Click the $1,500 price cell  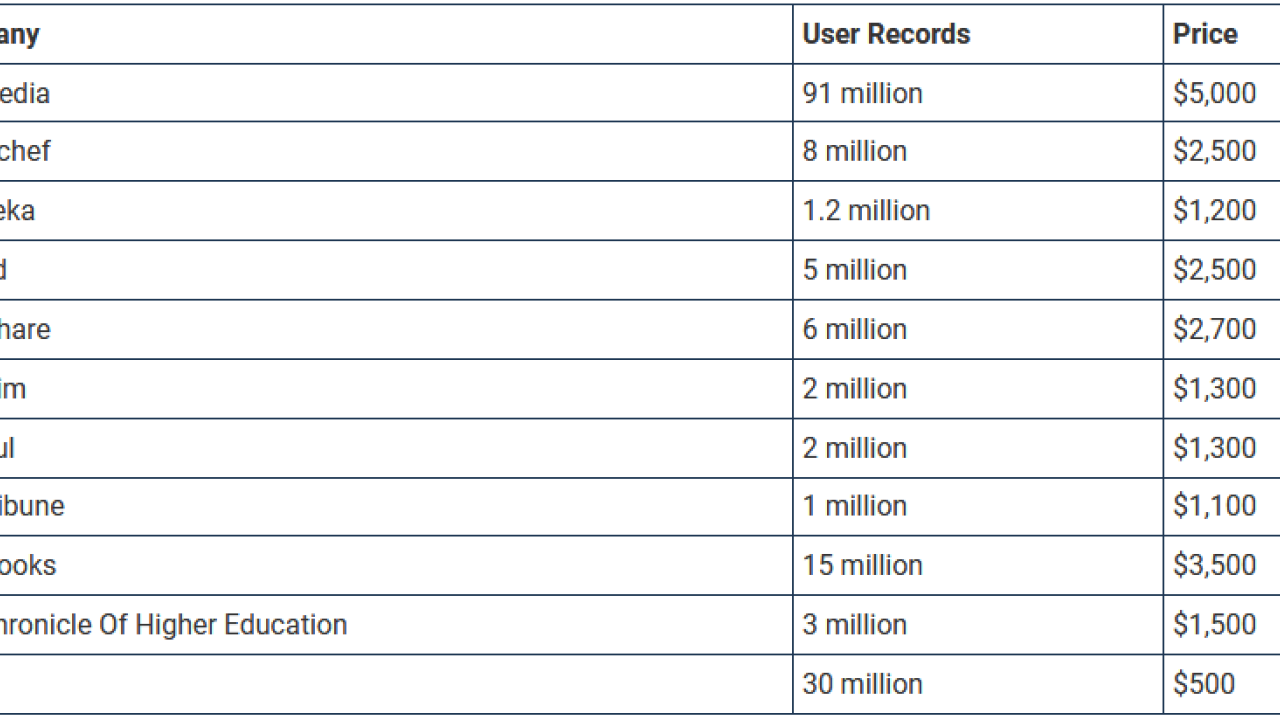click(x=1214, y=624)
